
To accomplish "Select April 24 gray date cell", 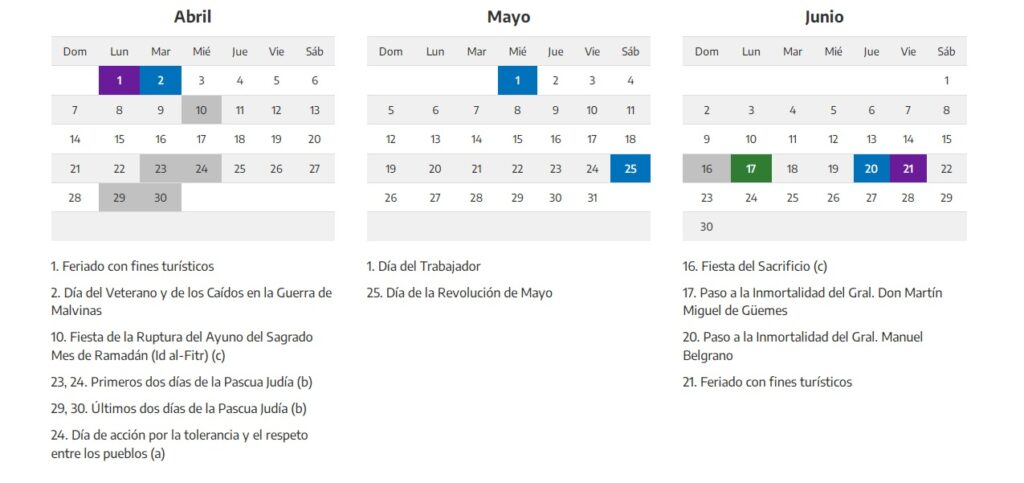I will [201, 169].
